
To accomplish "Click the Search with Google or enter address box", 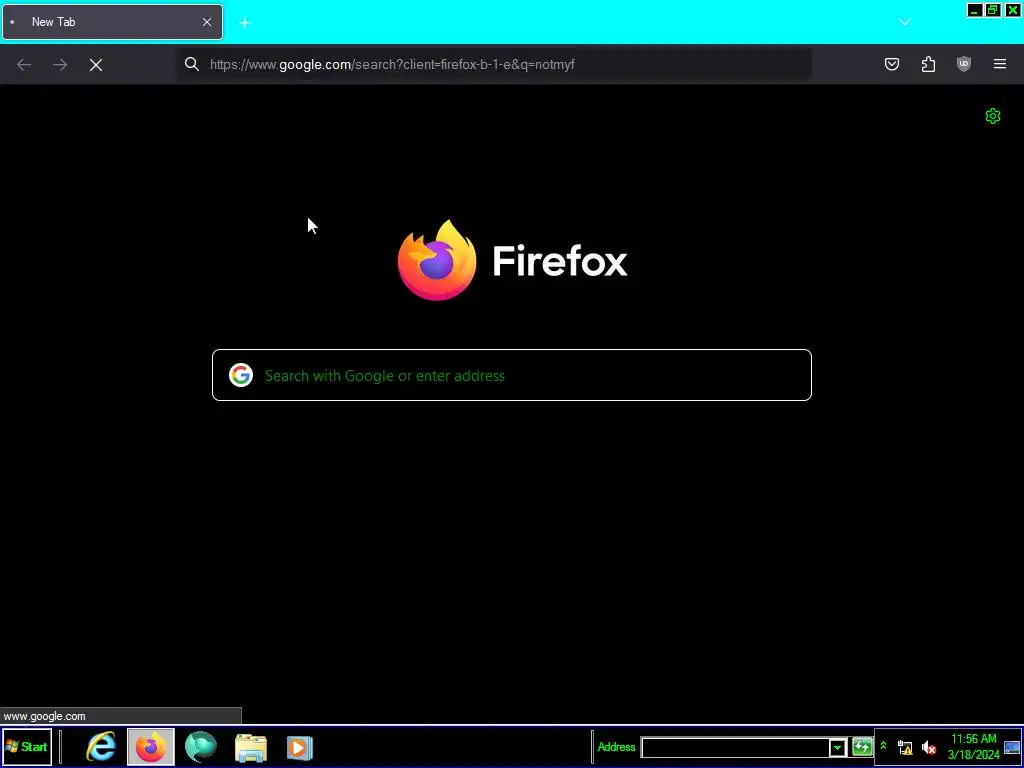I will [x=512, y=375].
